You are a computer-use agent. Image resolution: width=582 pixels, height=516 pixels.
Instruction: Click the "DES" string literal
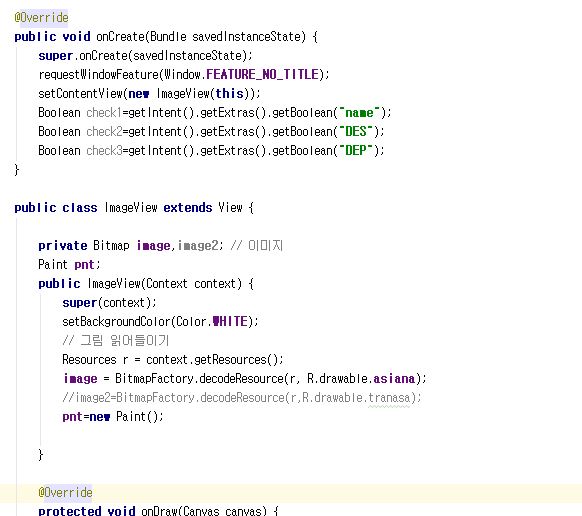click(356, 131)
